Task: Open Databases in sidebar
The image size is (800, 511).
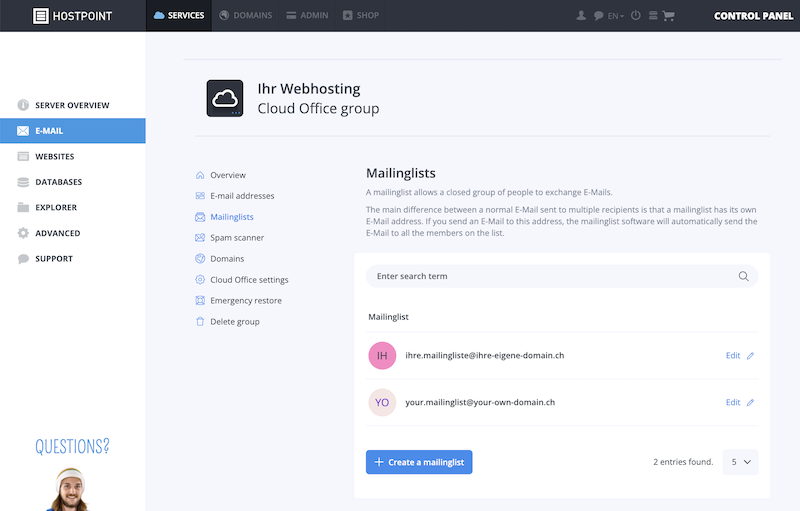Action: pyautogui.click(x=72, y=182)
